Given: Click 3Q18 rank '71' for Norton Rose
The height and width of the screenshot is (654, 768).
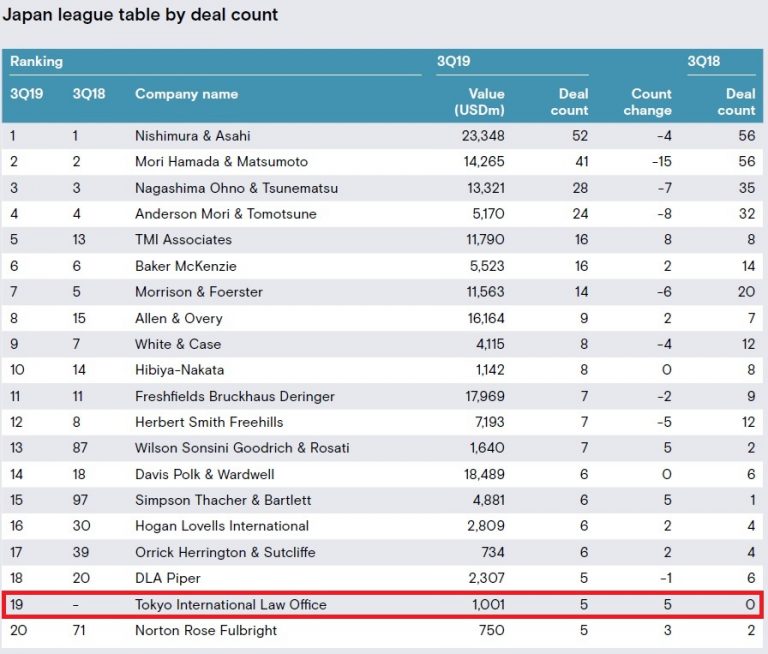Looking at the screenshot, I should click(79, 630).
